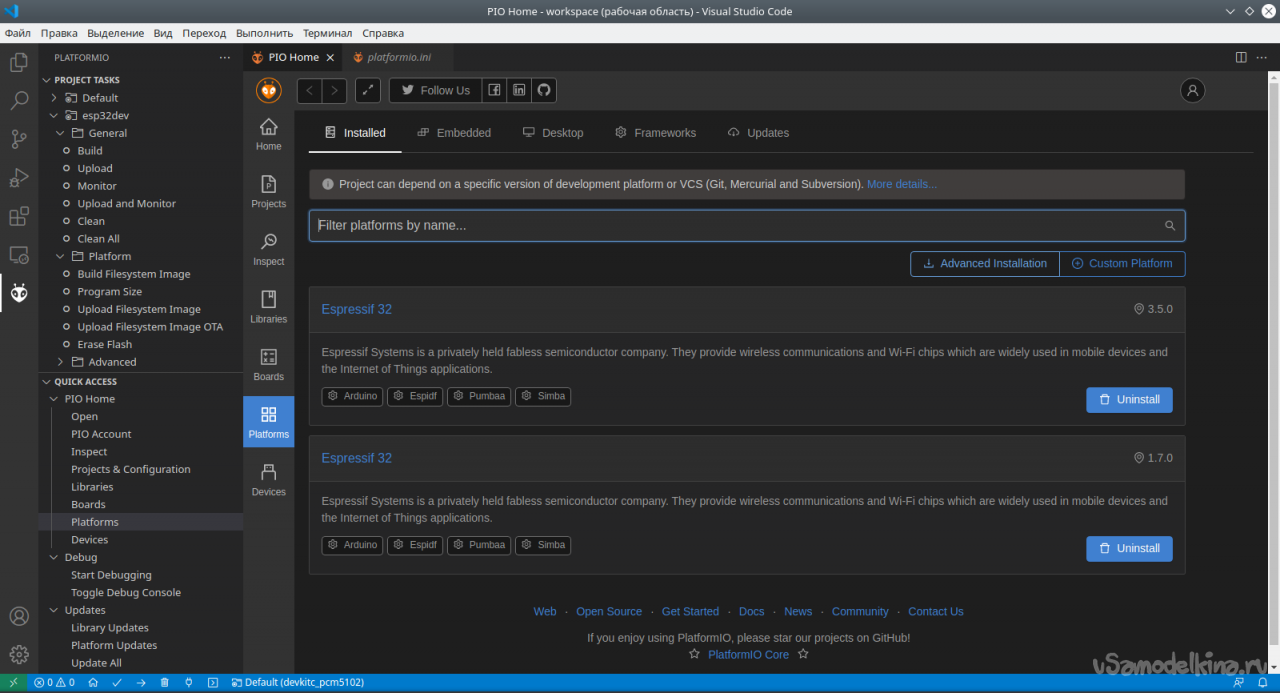Focus the Filter platforms by name field
The height and width of the screenshot is (693, 1280).
tap(747, 226)
